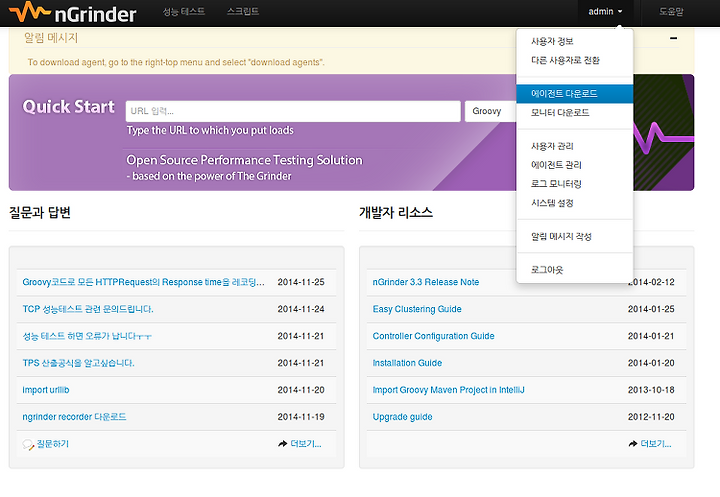Click the date 2014-01-25
Viewport: 720px width, 497px height.
click(x=651, y=309)
